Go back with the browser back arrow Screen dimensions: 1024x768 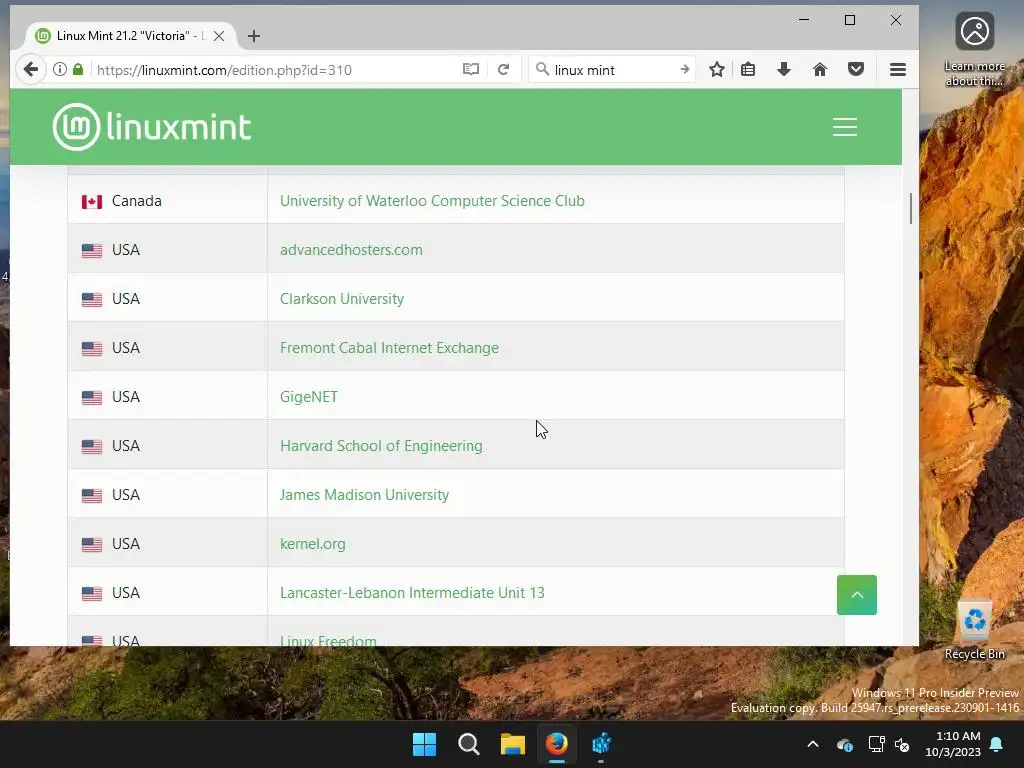tap(31, 69)
